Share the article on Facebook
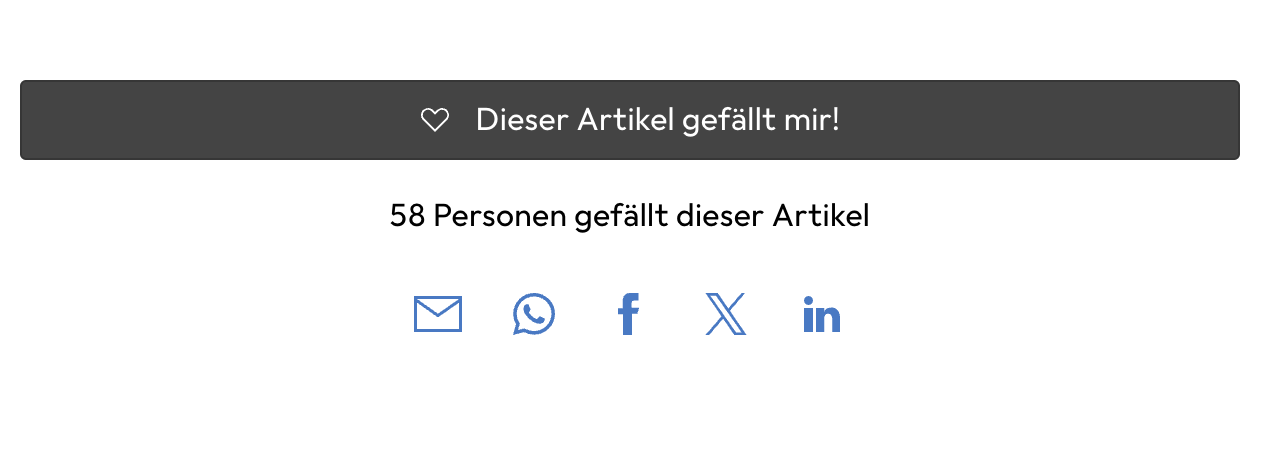This screenshot has height=452, width=1268. point(628,314)
